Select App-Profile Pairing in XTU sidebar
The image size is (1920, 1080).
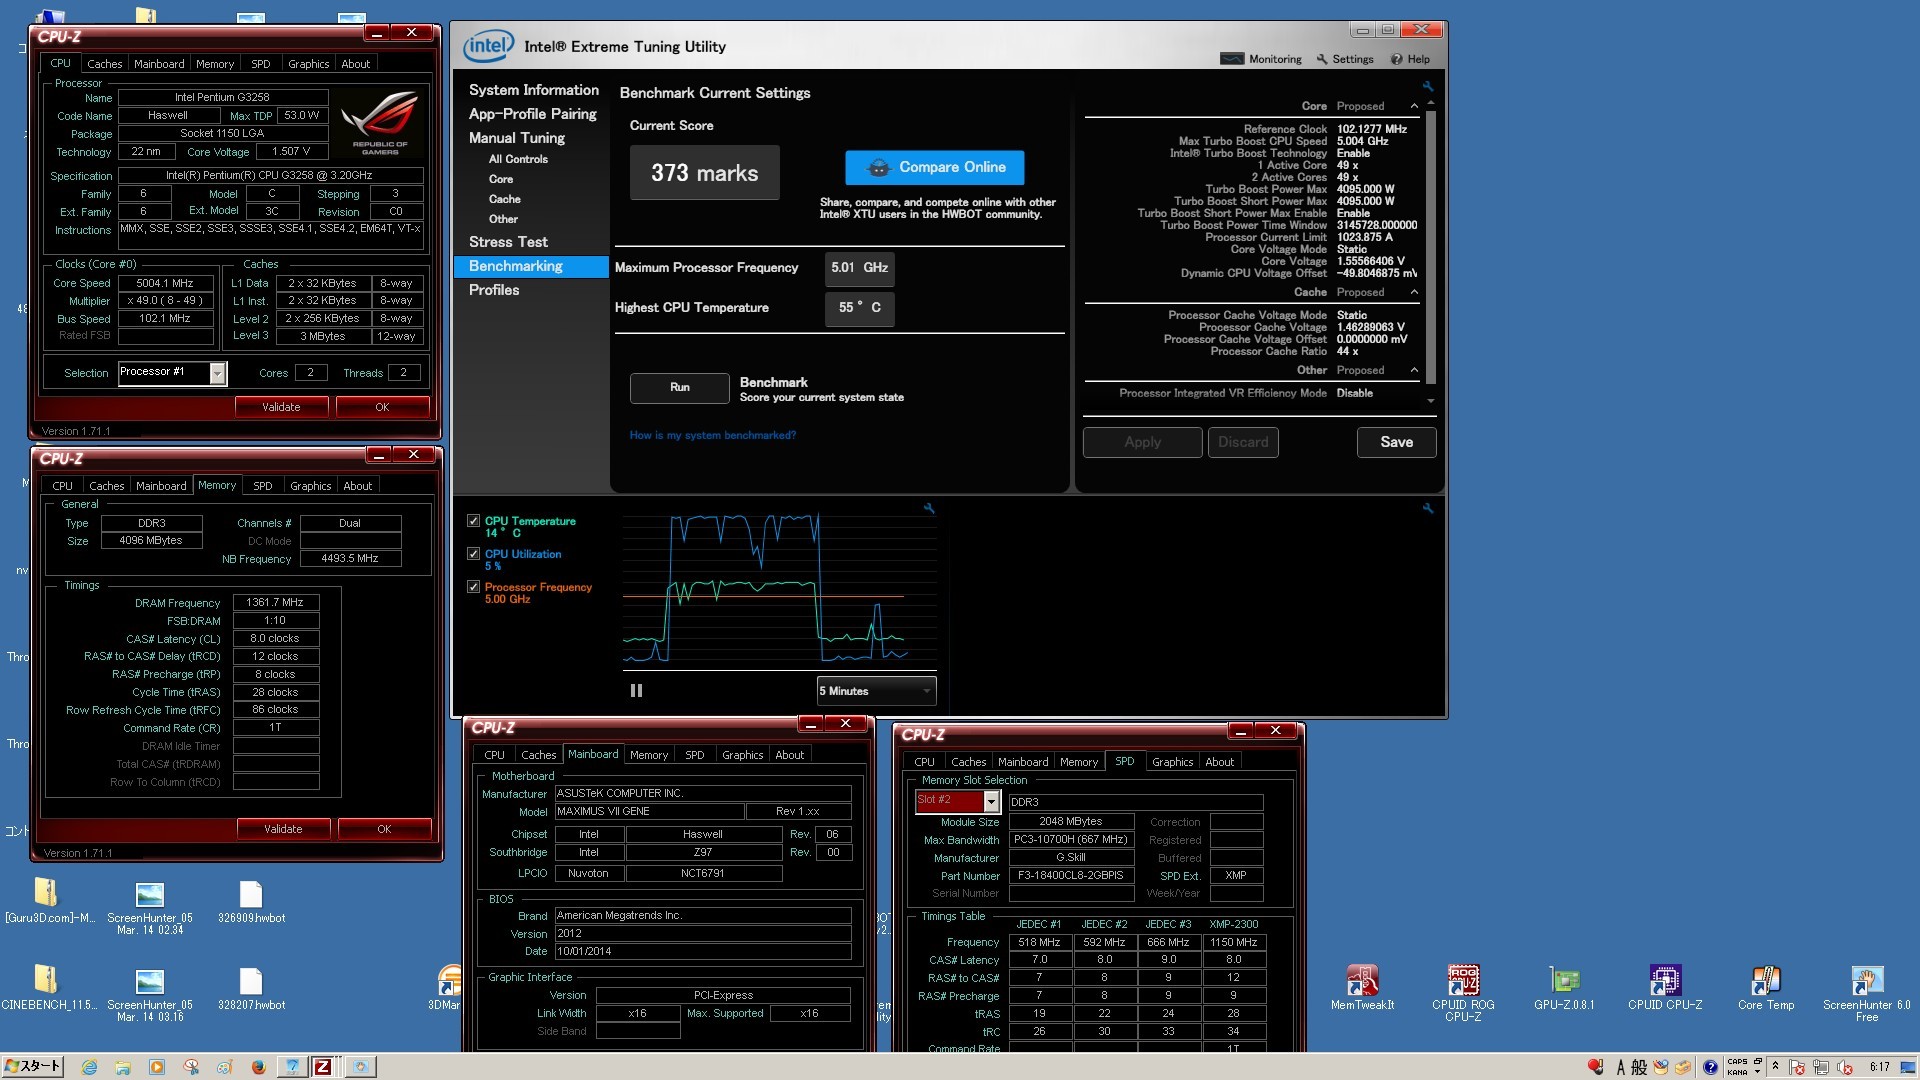532,114
